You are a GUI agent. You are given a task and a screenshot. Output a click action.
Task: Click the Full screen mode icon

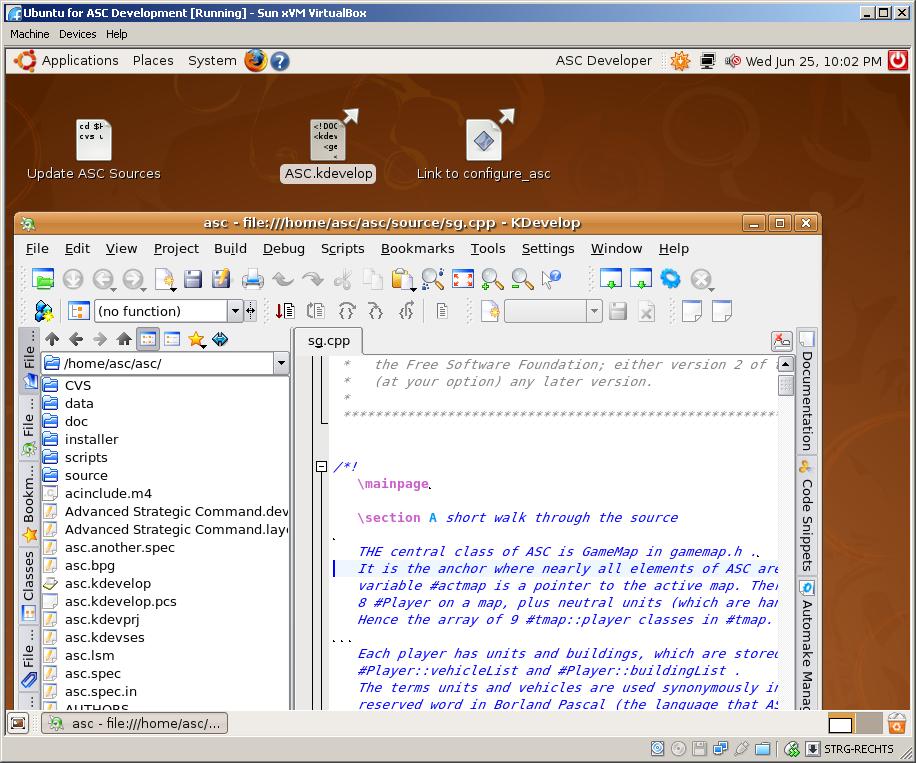tap(463, 279)
